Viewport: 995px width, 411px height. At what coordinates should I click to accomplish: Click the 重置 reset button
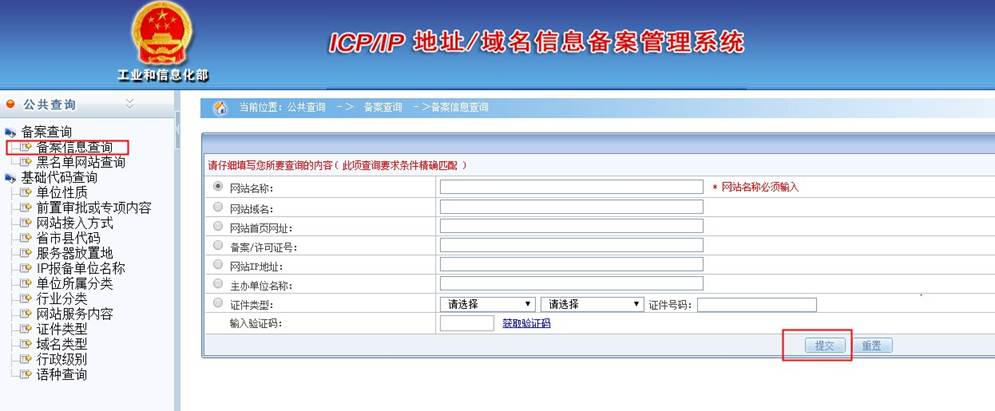[871, 345]
